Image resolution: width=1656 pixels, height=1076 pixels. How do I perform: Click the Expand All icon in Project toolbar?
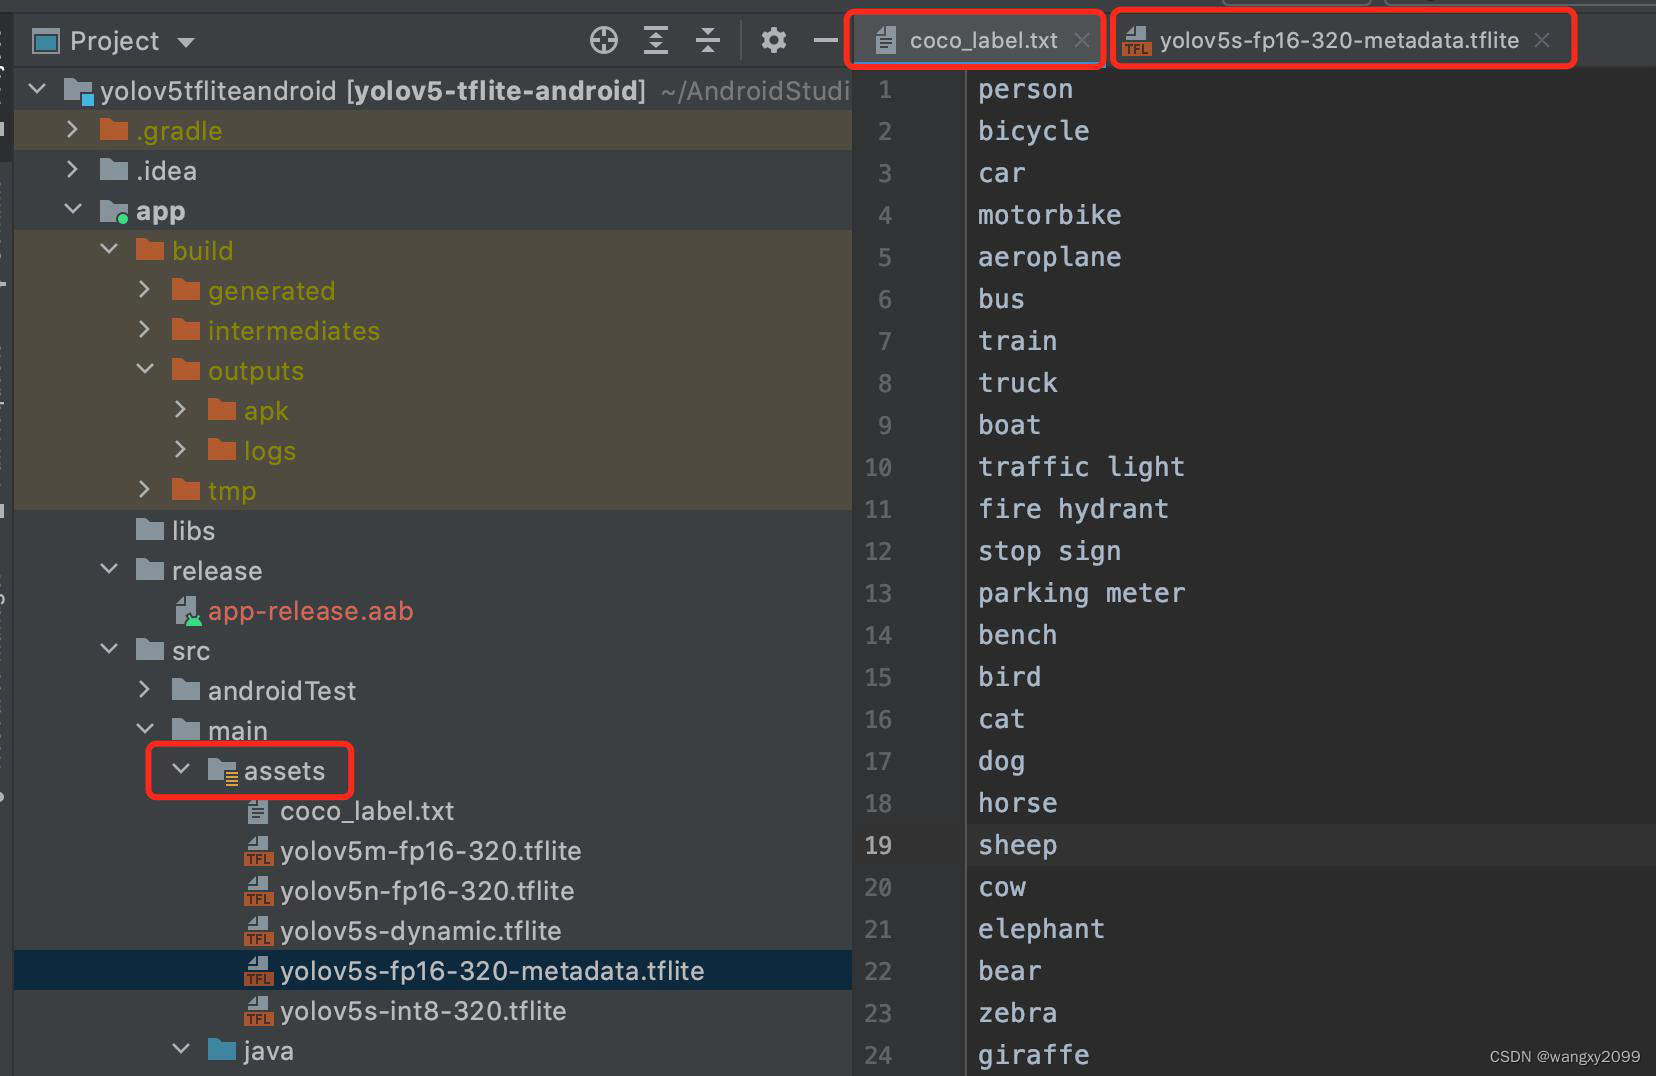click(656, 40)
